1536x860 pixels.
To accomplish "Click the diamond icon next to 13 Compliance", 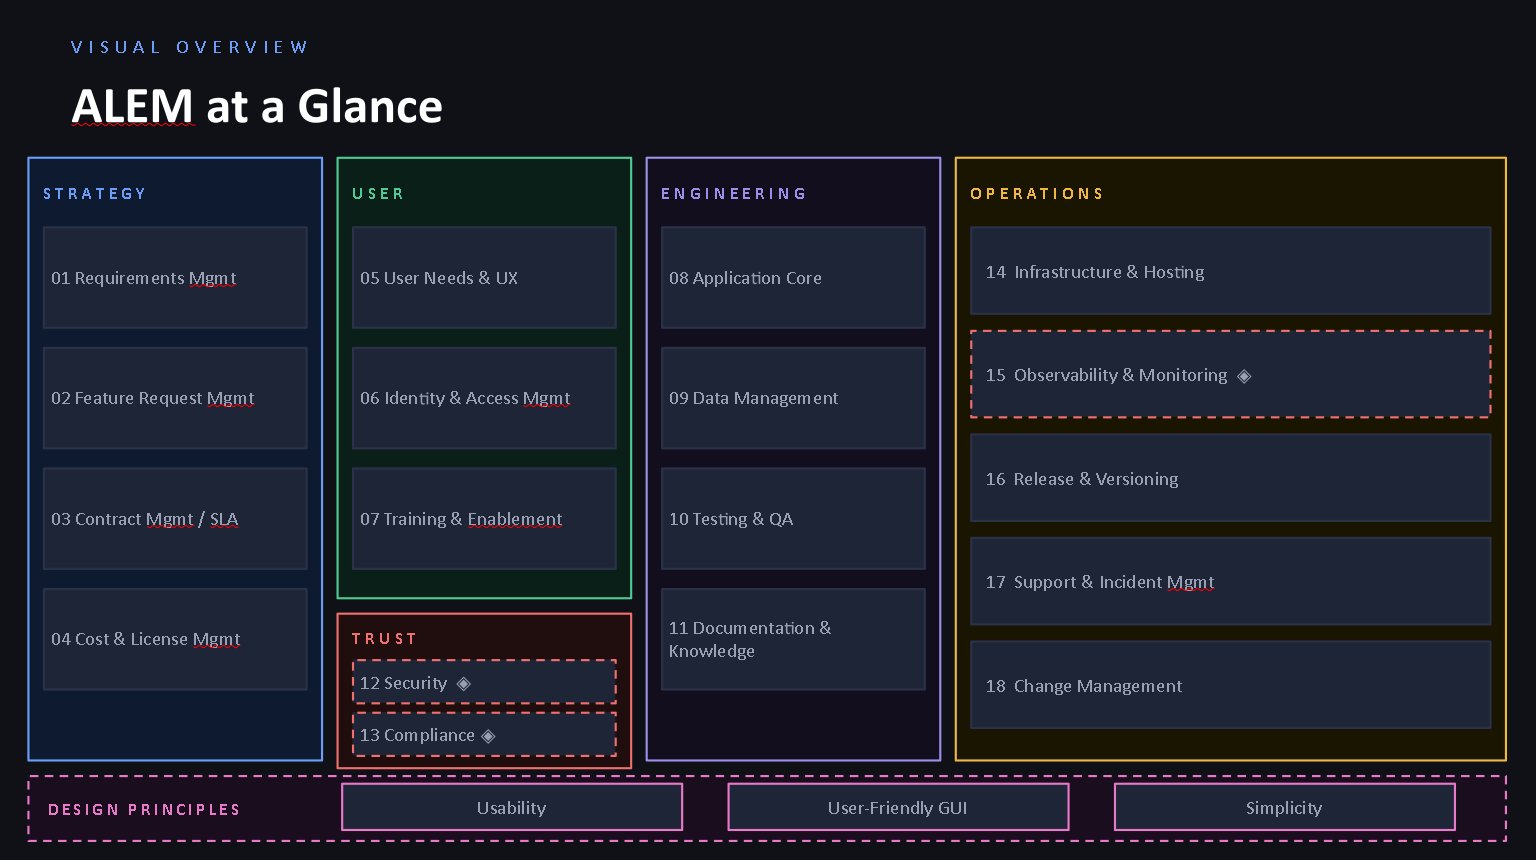I will [488, 736].
